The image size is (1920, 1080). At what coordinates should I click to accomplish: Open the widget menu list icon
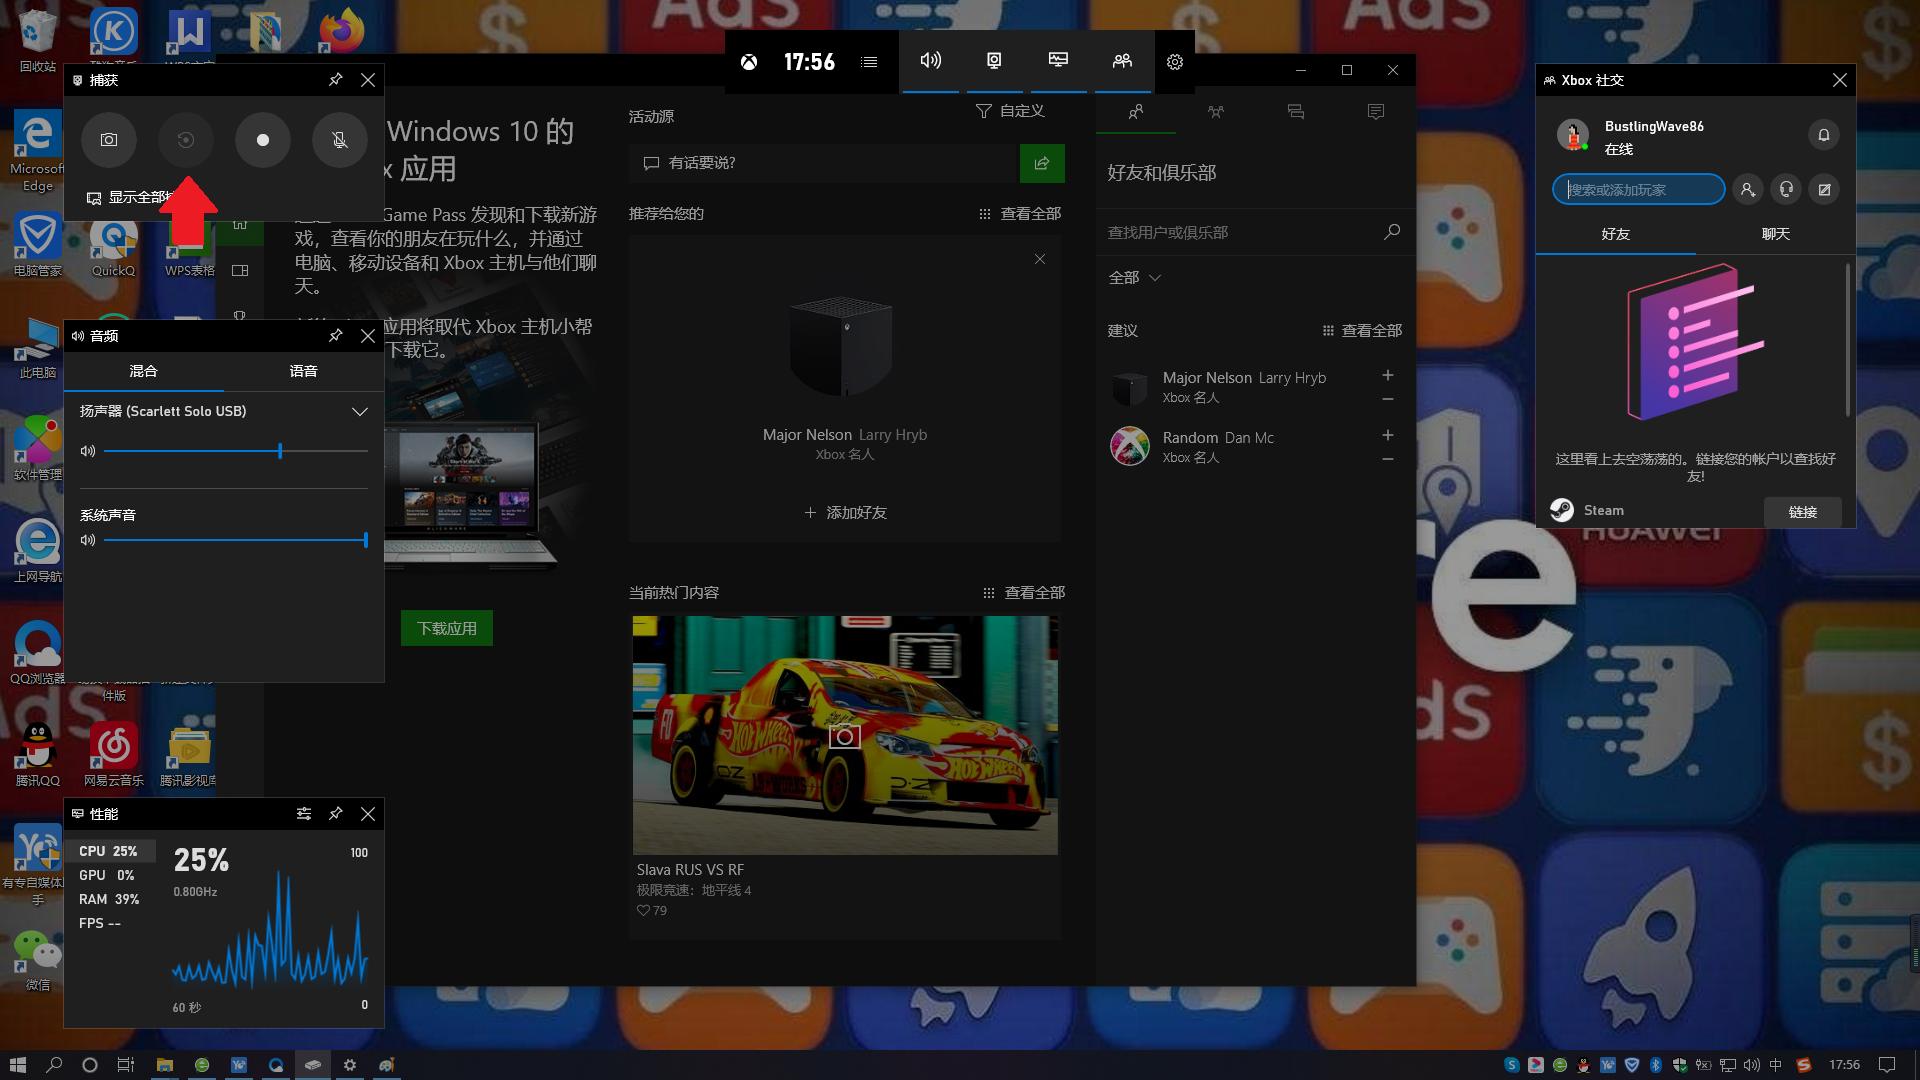click(869, 62)
